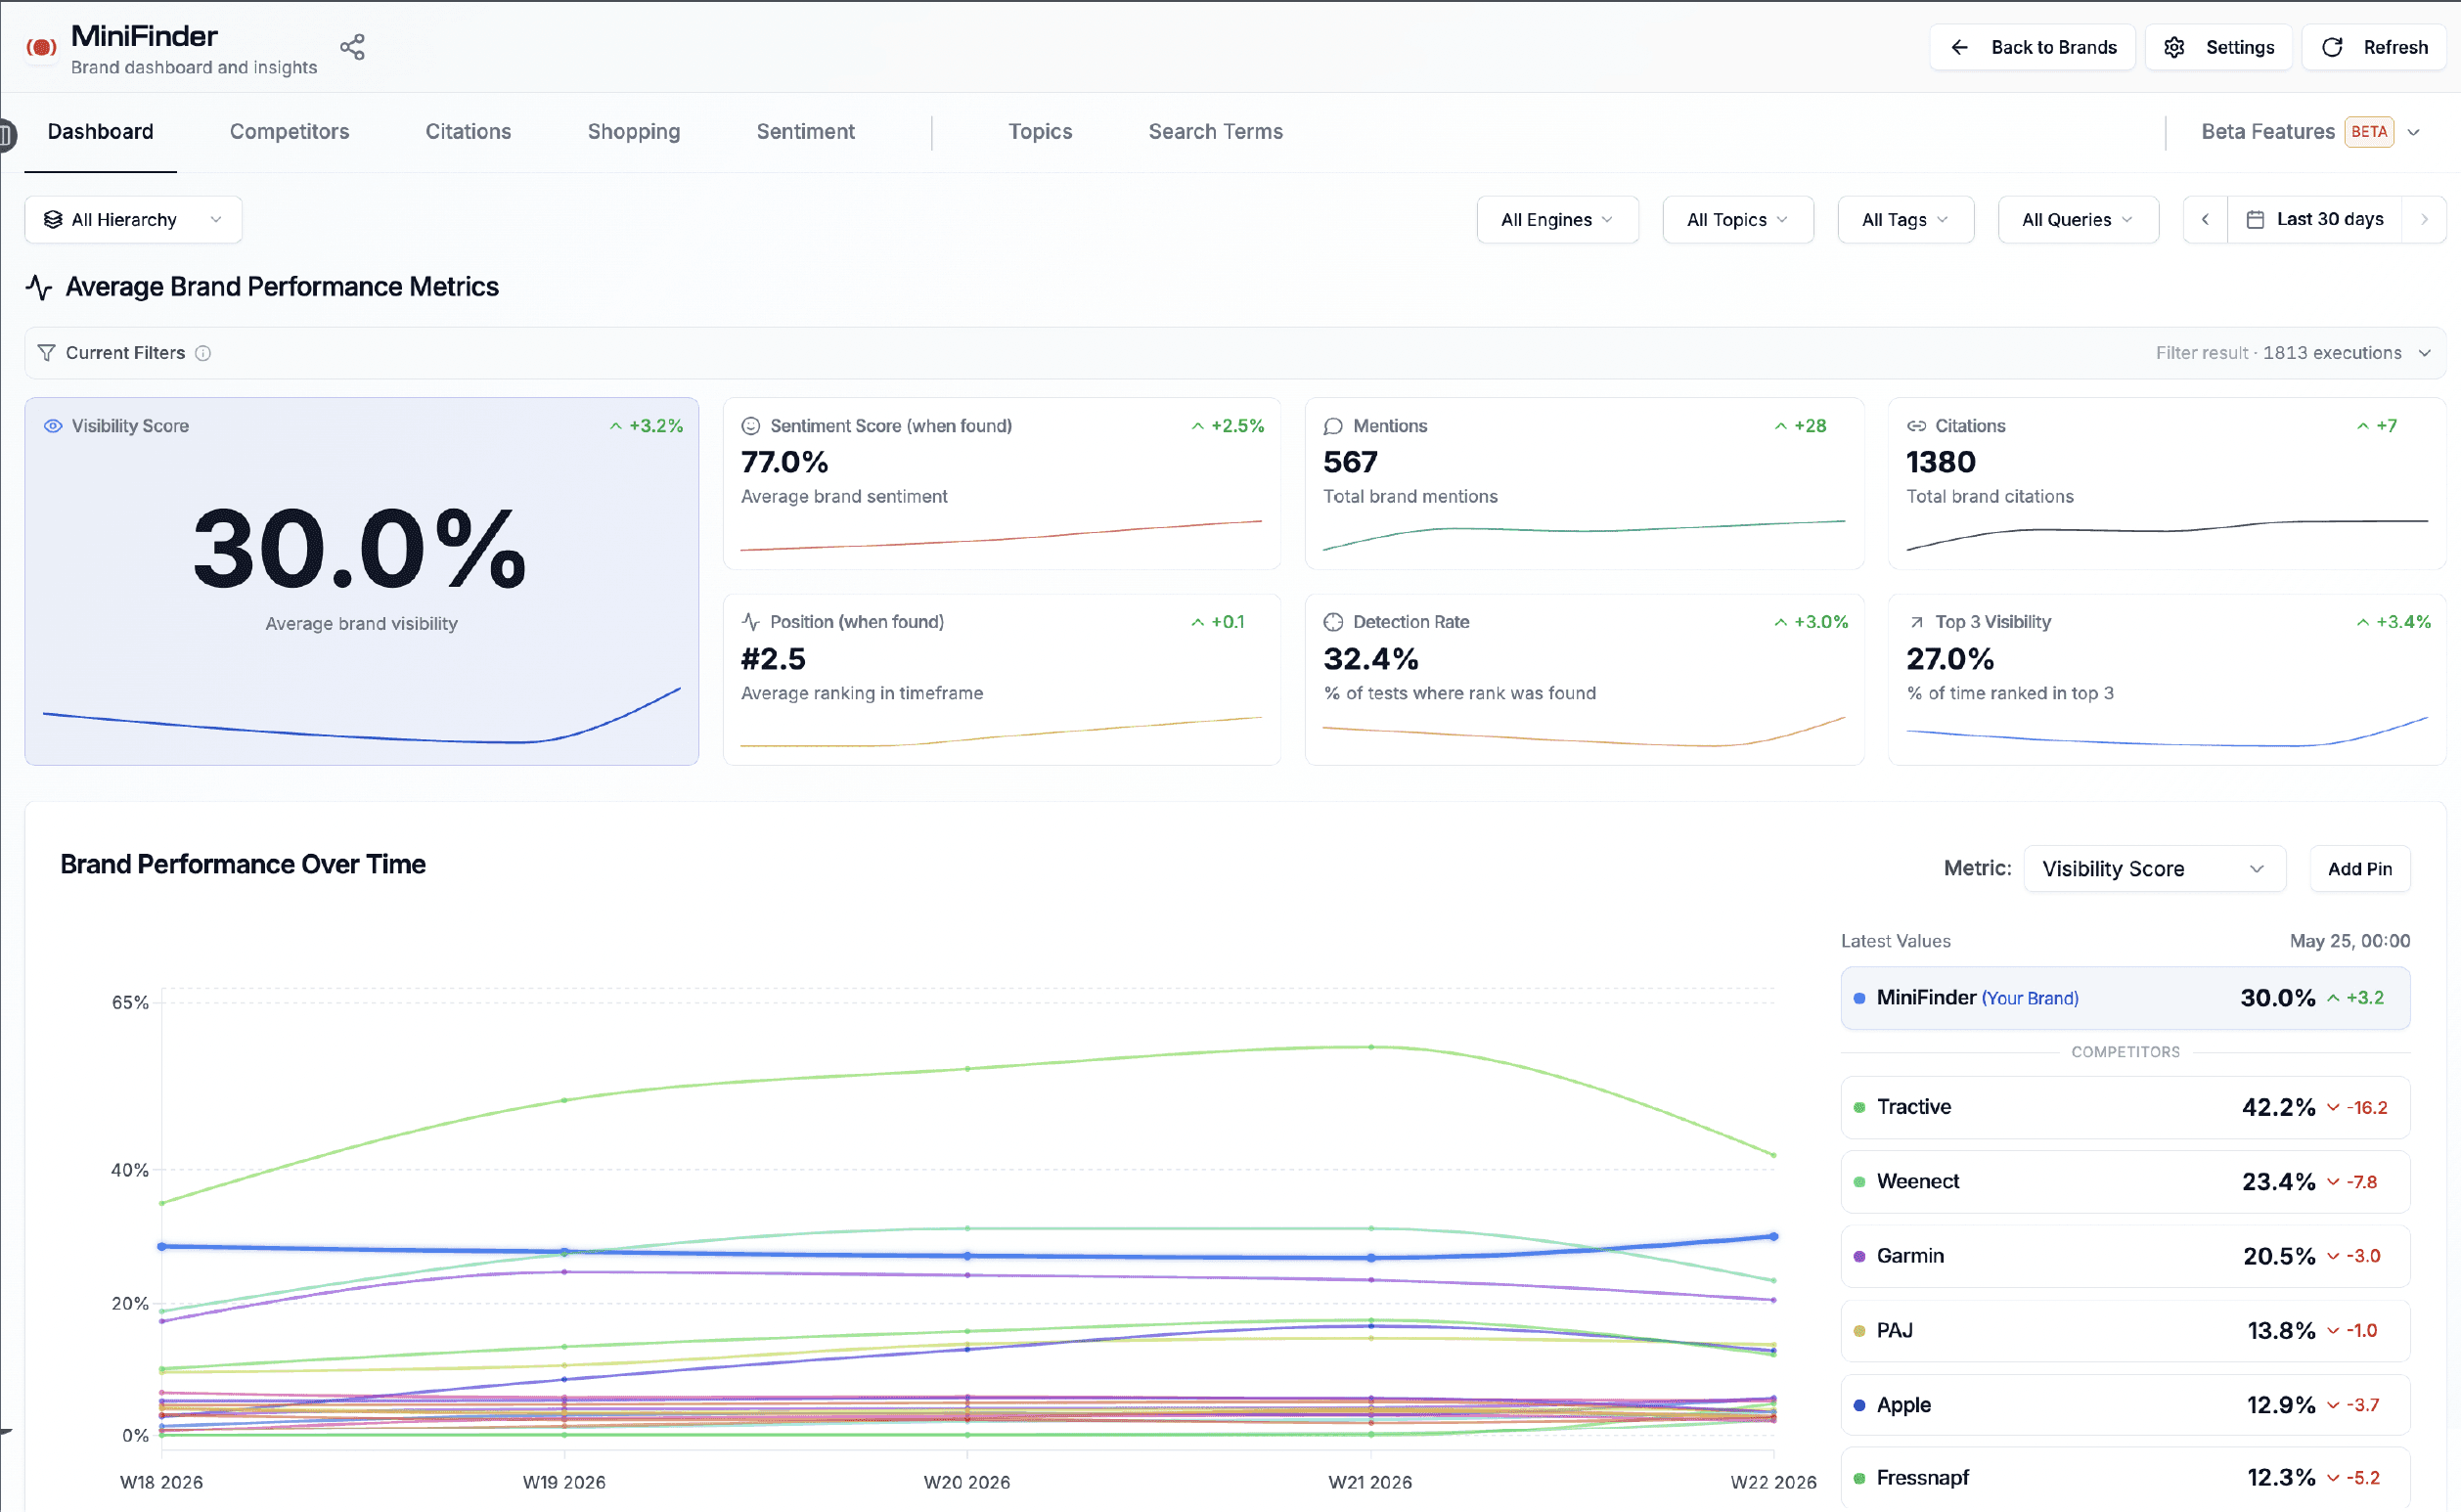Image resolution: width=2461 pixels, height=1512 pixels.
Task: Click the funnel icon next to Current Filters
Action: click(x=46, y=353)
